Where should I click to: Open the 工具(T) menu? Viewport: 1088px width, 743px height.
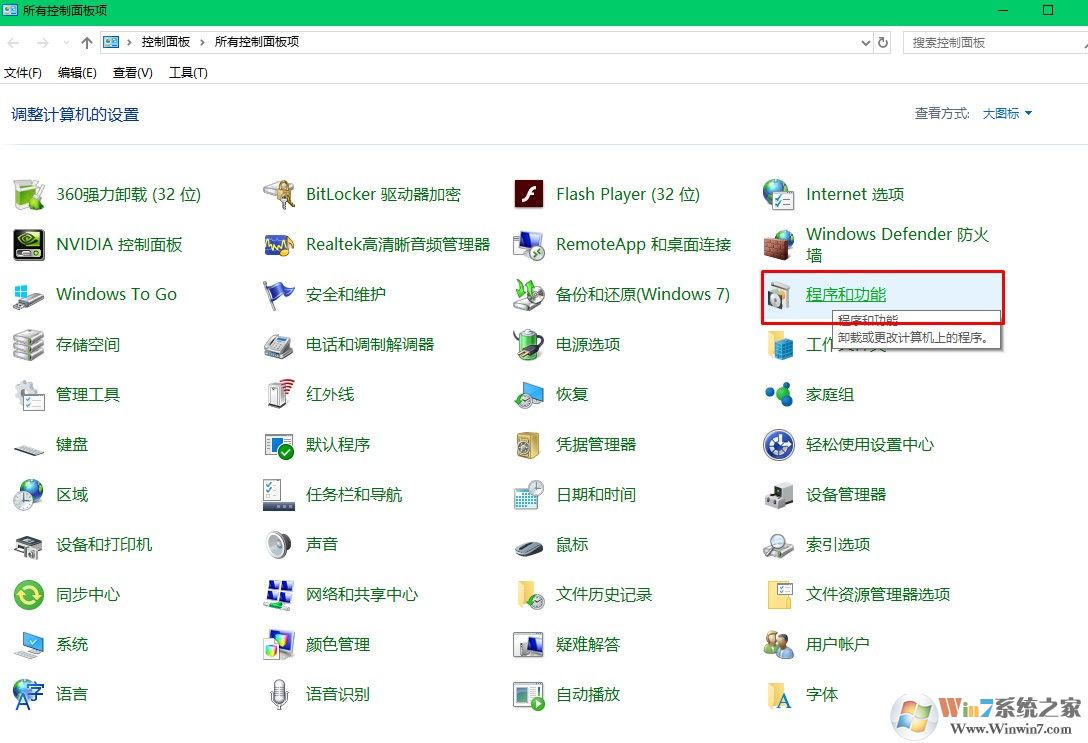188,73
